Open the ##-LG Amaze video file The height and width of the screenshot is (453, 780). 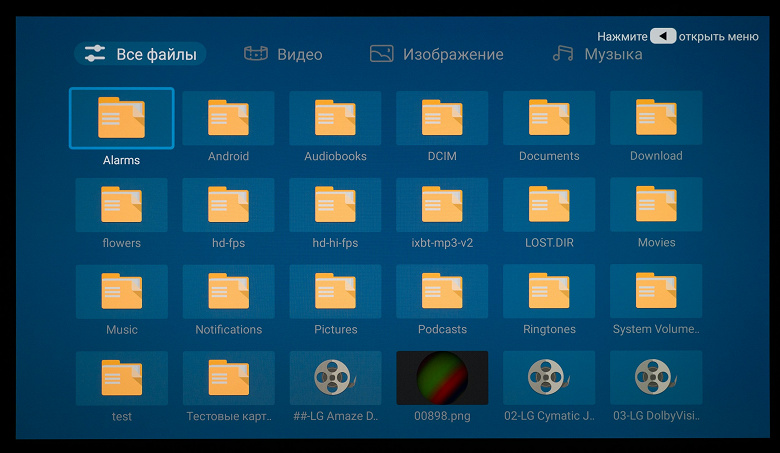[x=335, y=378]
